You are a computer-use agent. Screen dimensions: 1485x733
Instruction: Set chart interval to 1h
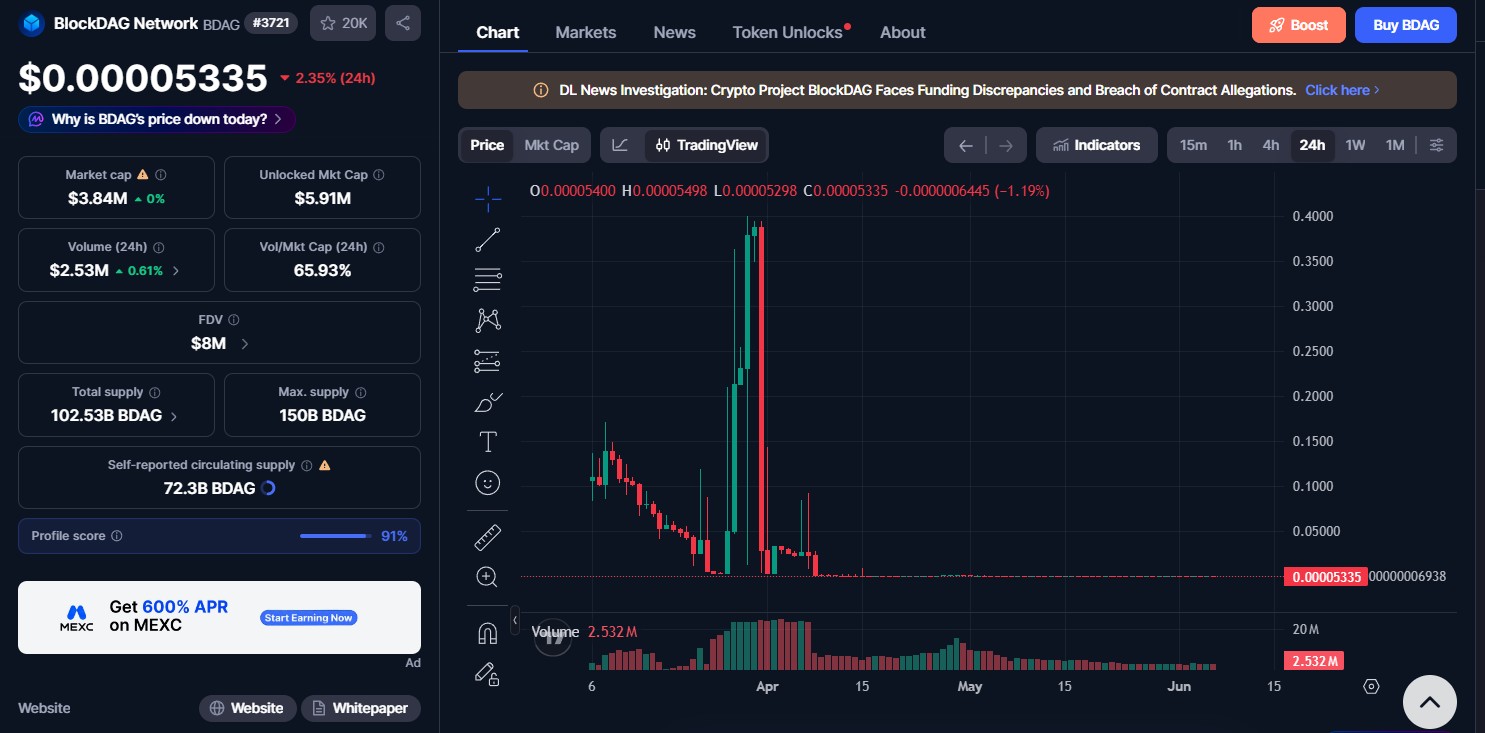tap(1235, 145)
